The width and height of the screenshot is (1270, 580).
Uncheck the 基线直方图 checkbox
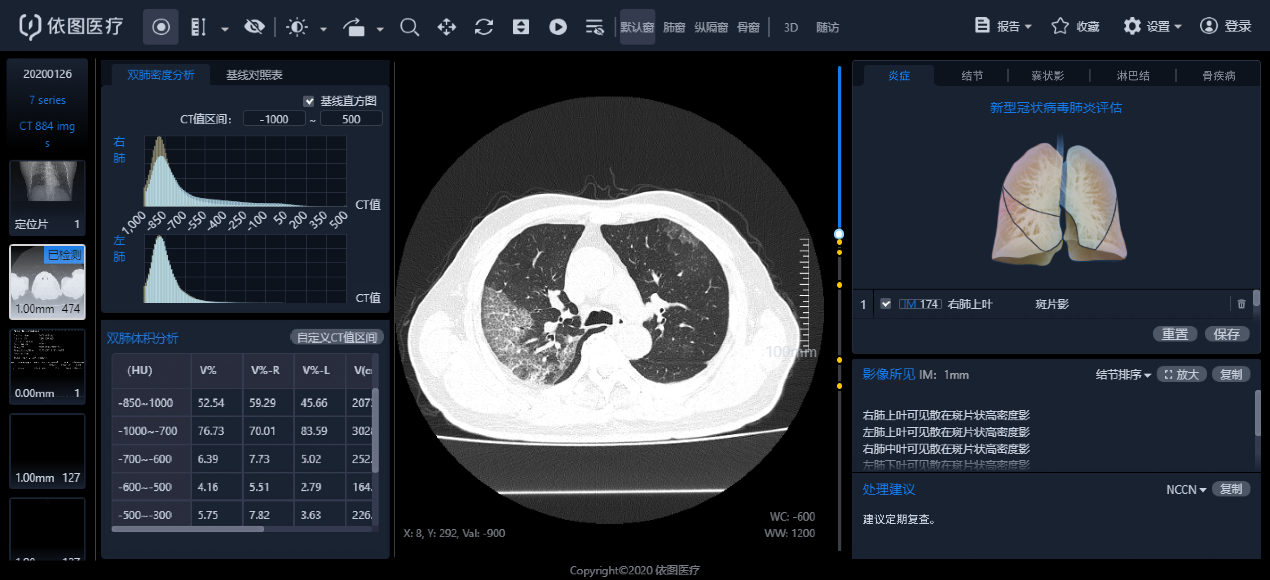309,101
